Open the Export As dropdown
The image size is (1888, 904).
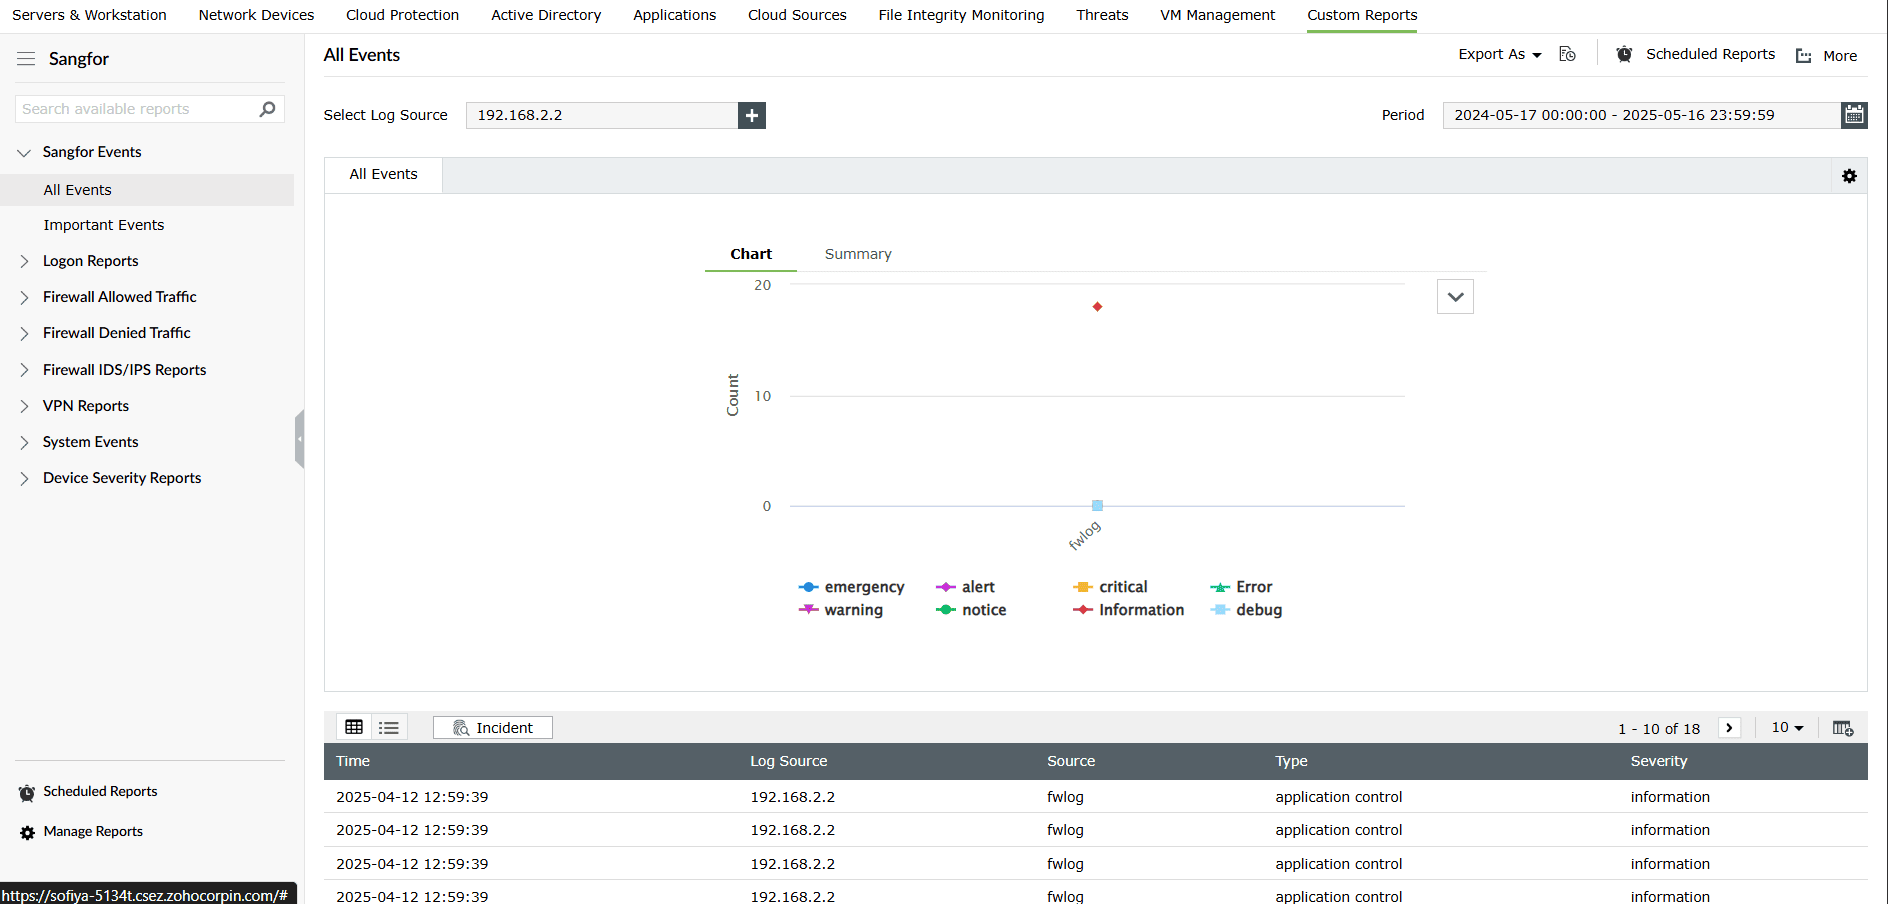pos(1499,54)
